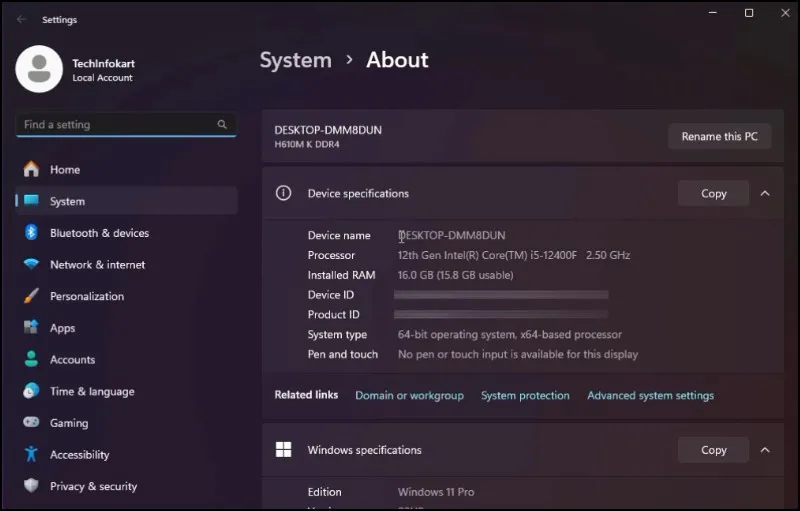Click the Personalization paintbrush icon
Screen dimensions: 800x511
coord(31,296)
